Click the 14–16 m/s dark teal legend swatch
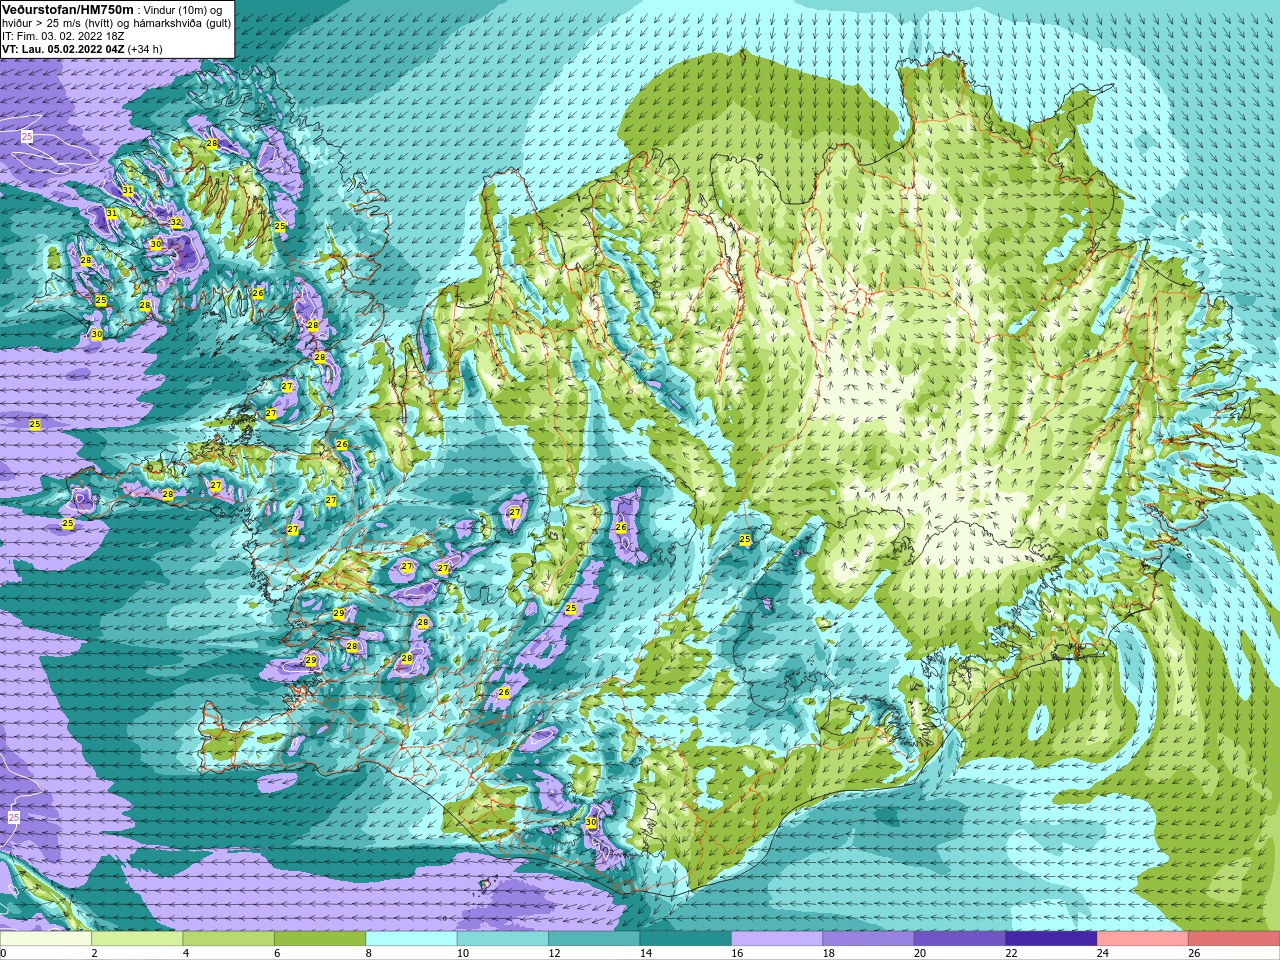1280x960 pixels. click(686, 939)
